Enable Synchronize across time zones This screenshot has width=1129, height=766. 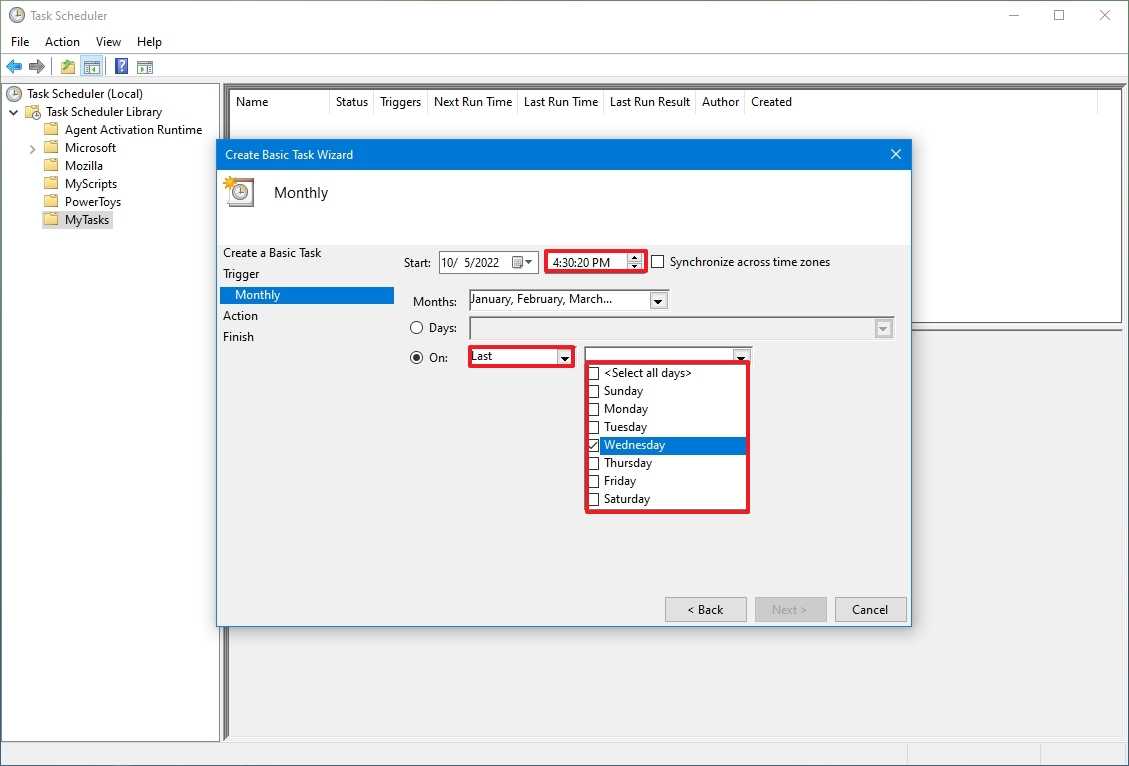click(x=658, y=262)
